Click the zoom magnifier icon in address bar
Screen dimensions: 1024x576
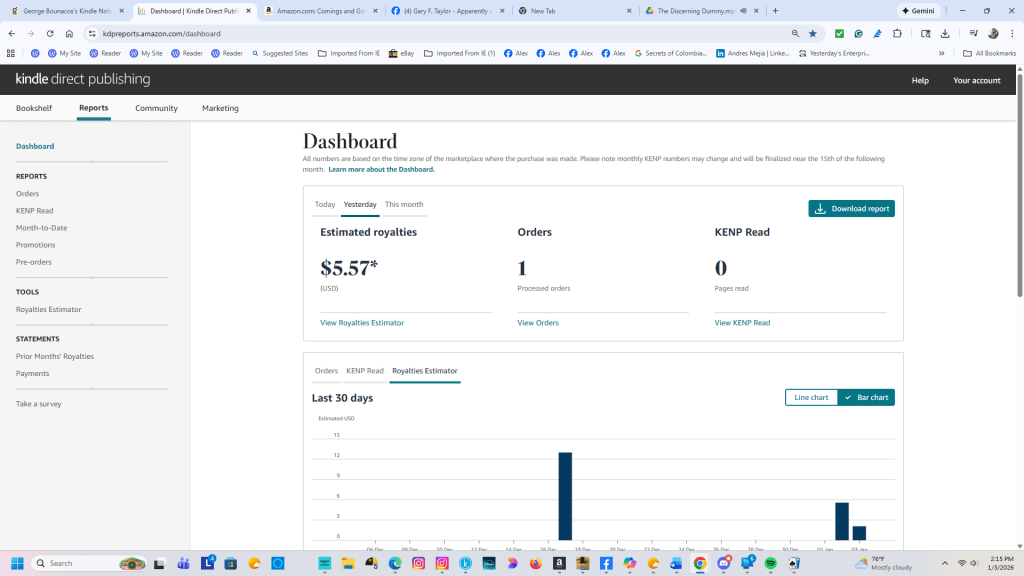click(795, 33)
